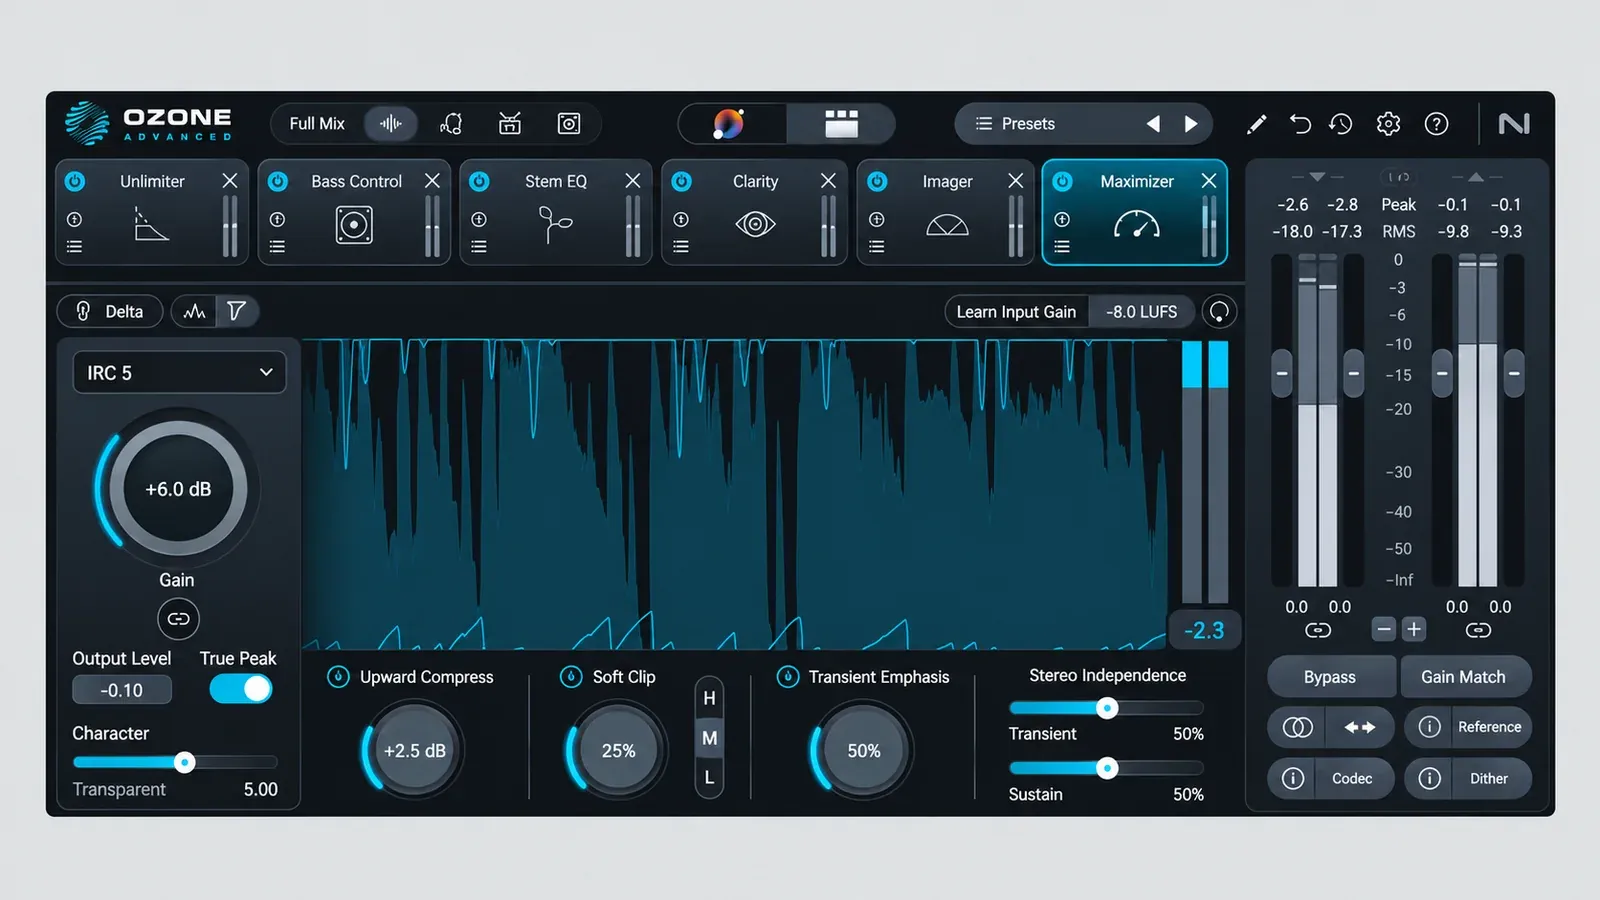1600x900 pixels.
Task: Select Soft Clip H setting
Action: click(x=709, y=698)
